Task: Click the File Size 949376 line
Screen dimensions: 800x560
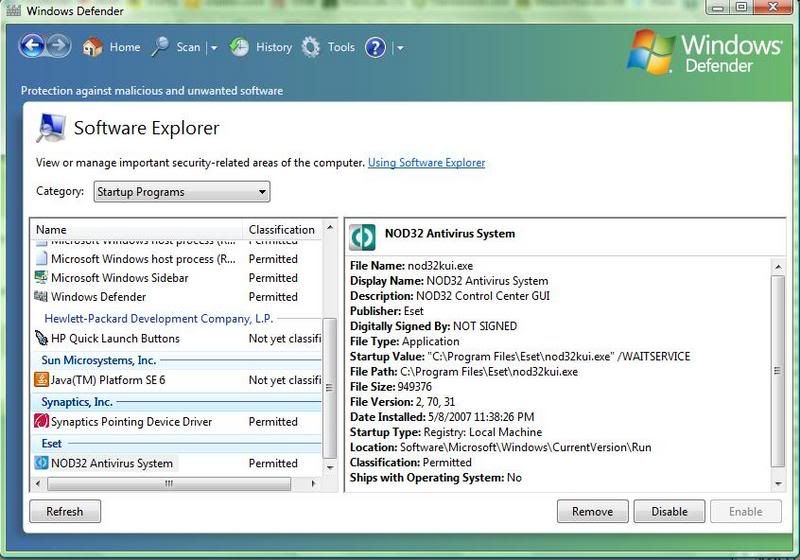Action: pyautogui.click(x=391, y=387)
